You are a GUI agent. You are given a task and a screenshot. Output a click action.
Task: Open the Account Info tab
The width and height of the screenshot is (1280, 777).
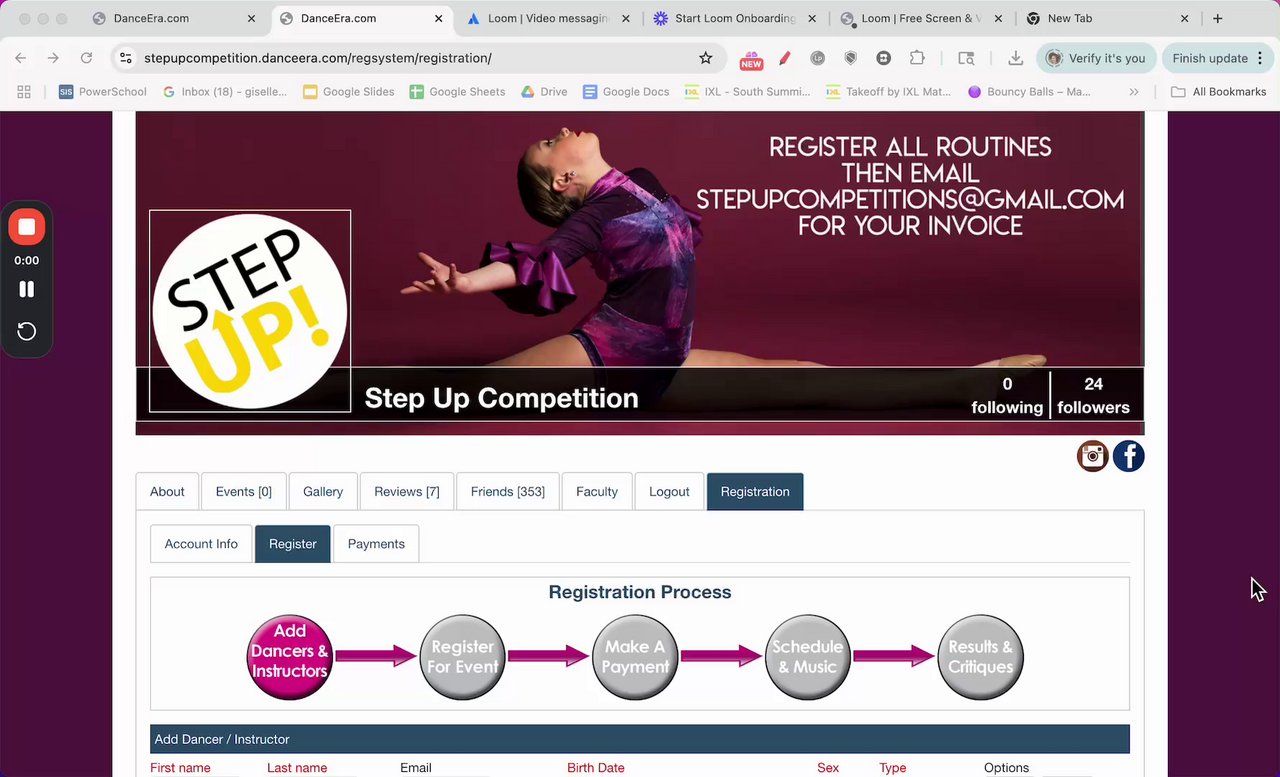[201, 544]
